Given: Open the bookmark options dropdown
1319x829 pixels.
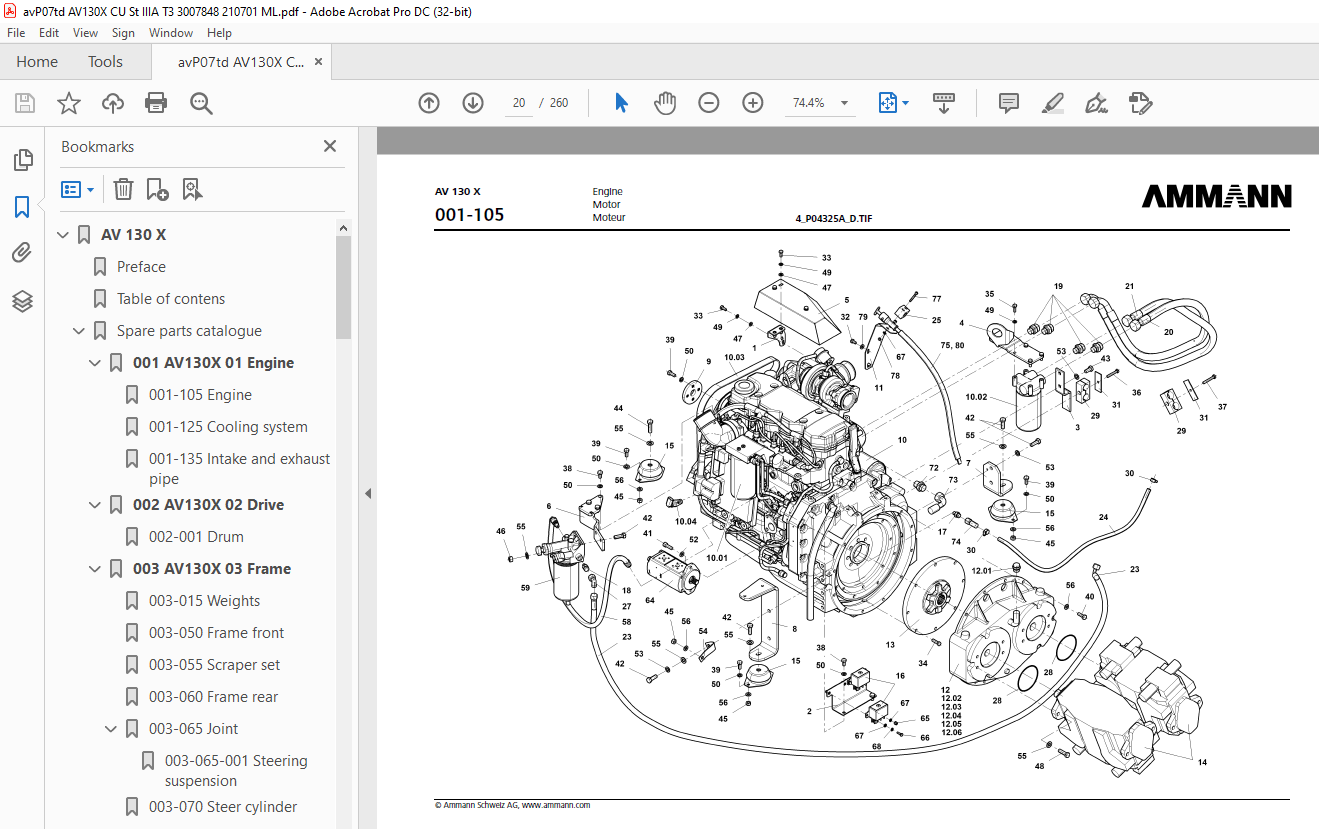Looking at the screenshot, I should coord(78,189).
